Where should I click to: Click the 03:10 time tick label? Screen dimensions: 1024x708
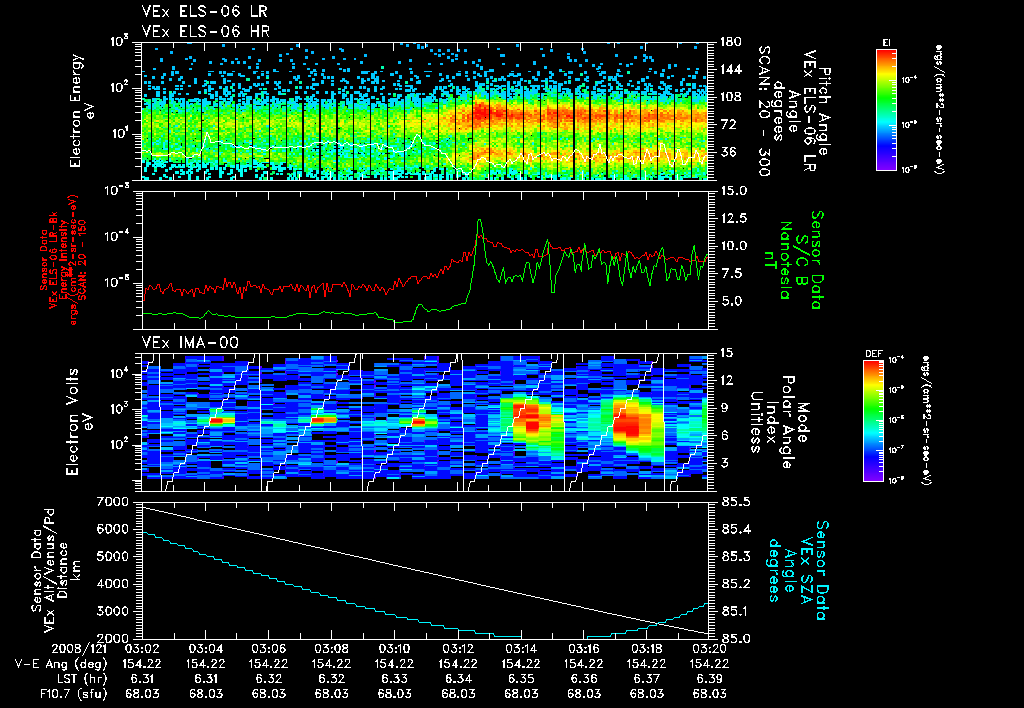[x=394, y=649]
